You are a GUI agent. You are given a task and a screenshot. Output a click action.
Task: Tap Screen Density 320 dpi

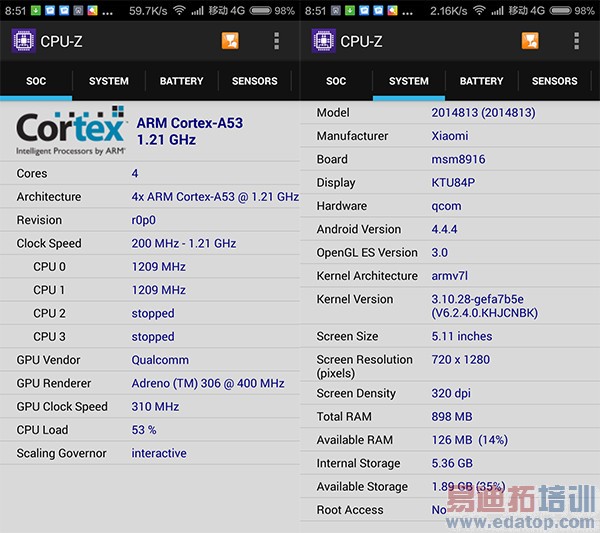451,393
